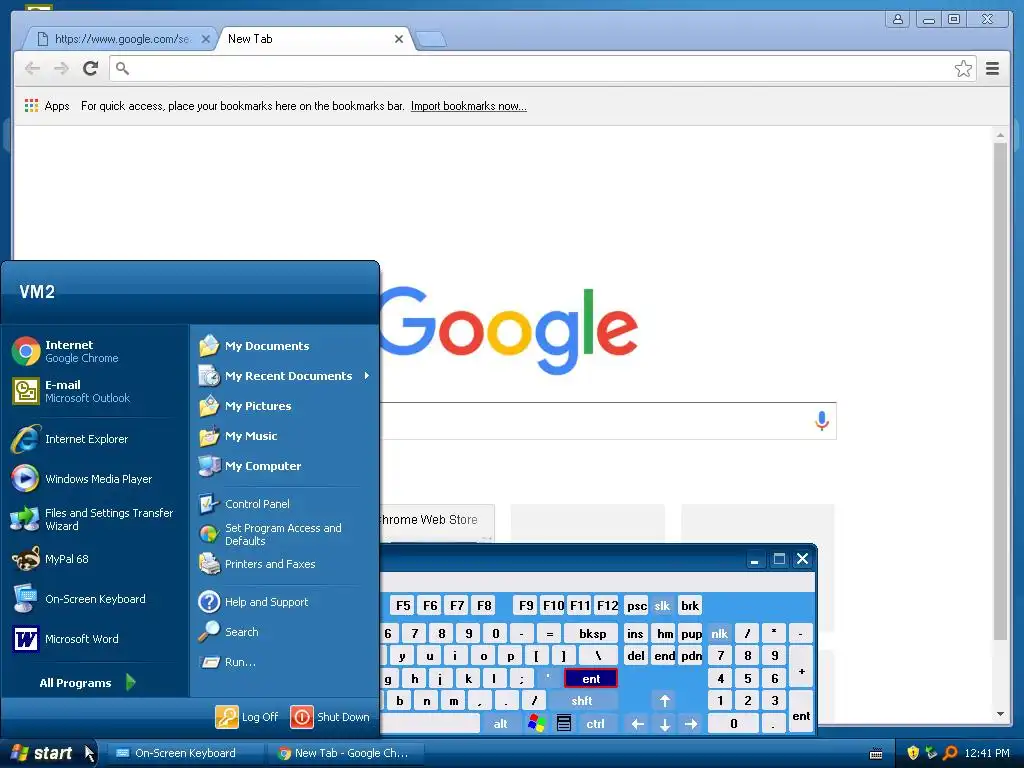Open My Documents folder
This screenshot has width=1024, height=768.
(285, 345)
